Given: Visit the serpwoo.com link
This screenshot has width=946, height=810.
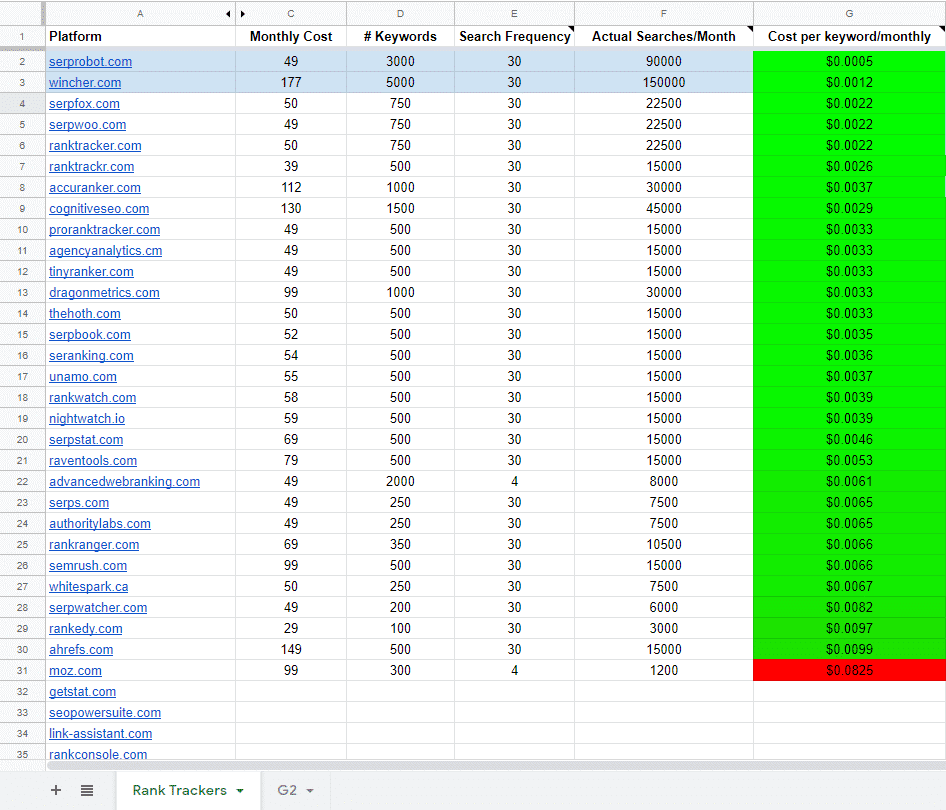Looking at the screenshot, I should [87, 125].
